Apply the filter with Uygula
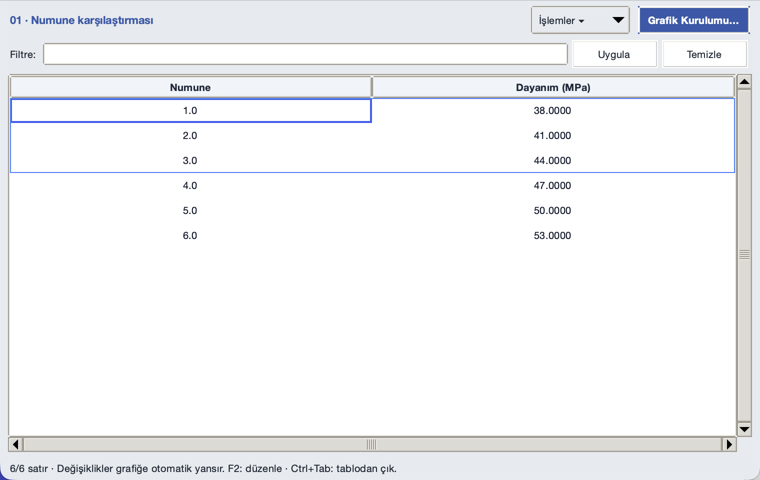 (x=615, y=54)
